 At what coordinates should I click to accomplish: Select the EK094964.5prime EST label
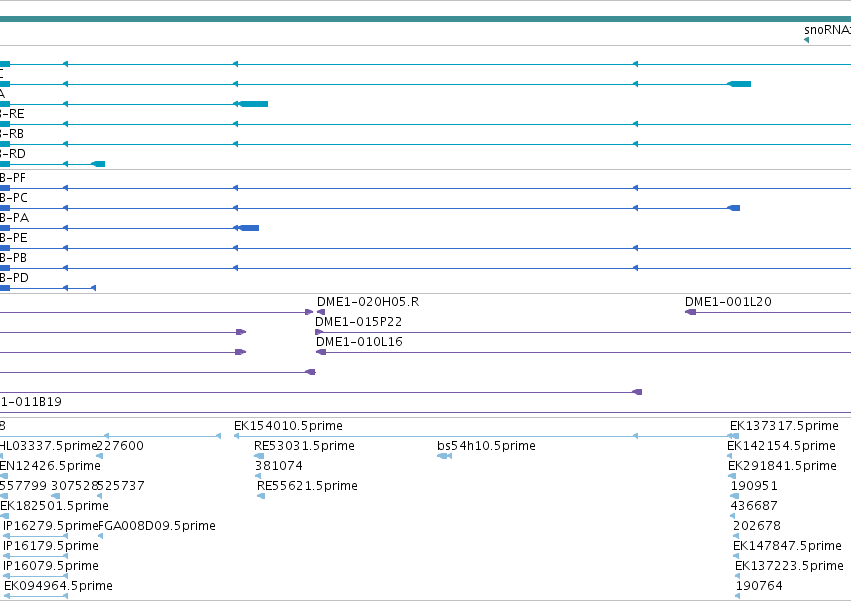(58, 586)
